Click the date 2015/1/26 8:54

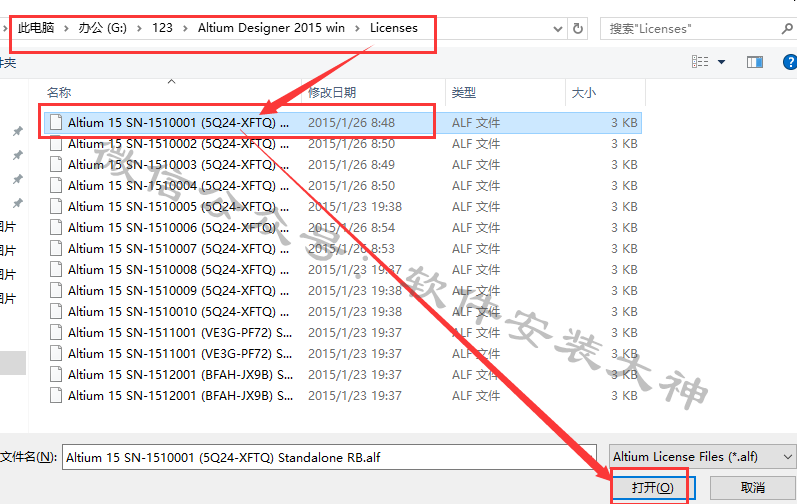(351, 228)
